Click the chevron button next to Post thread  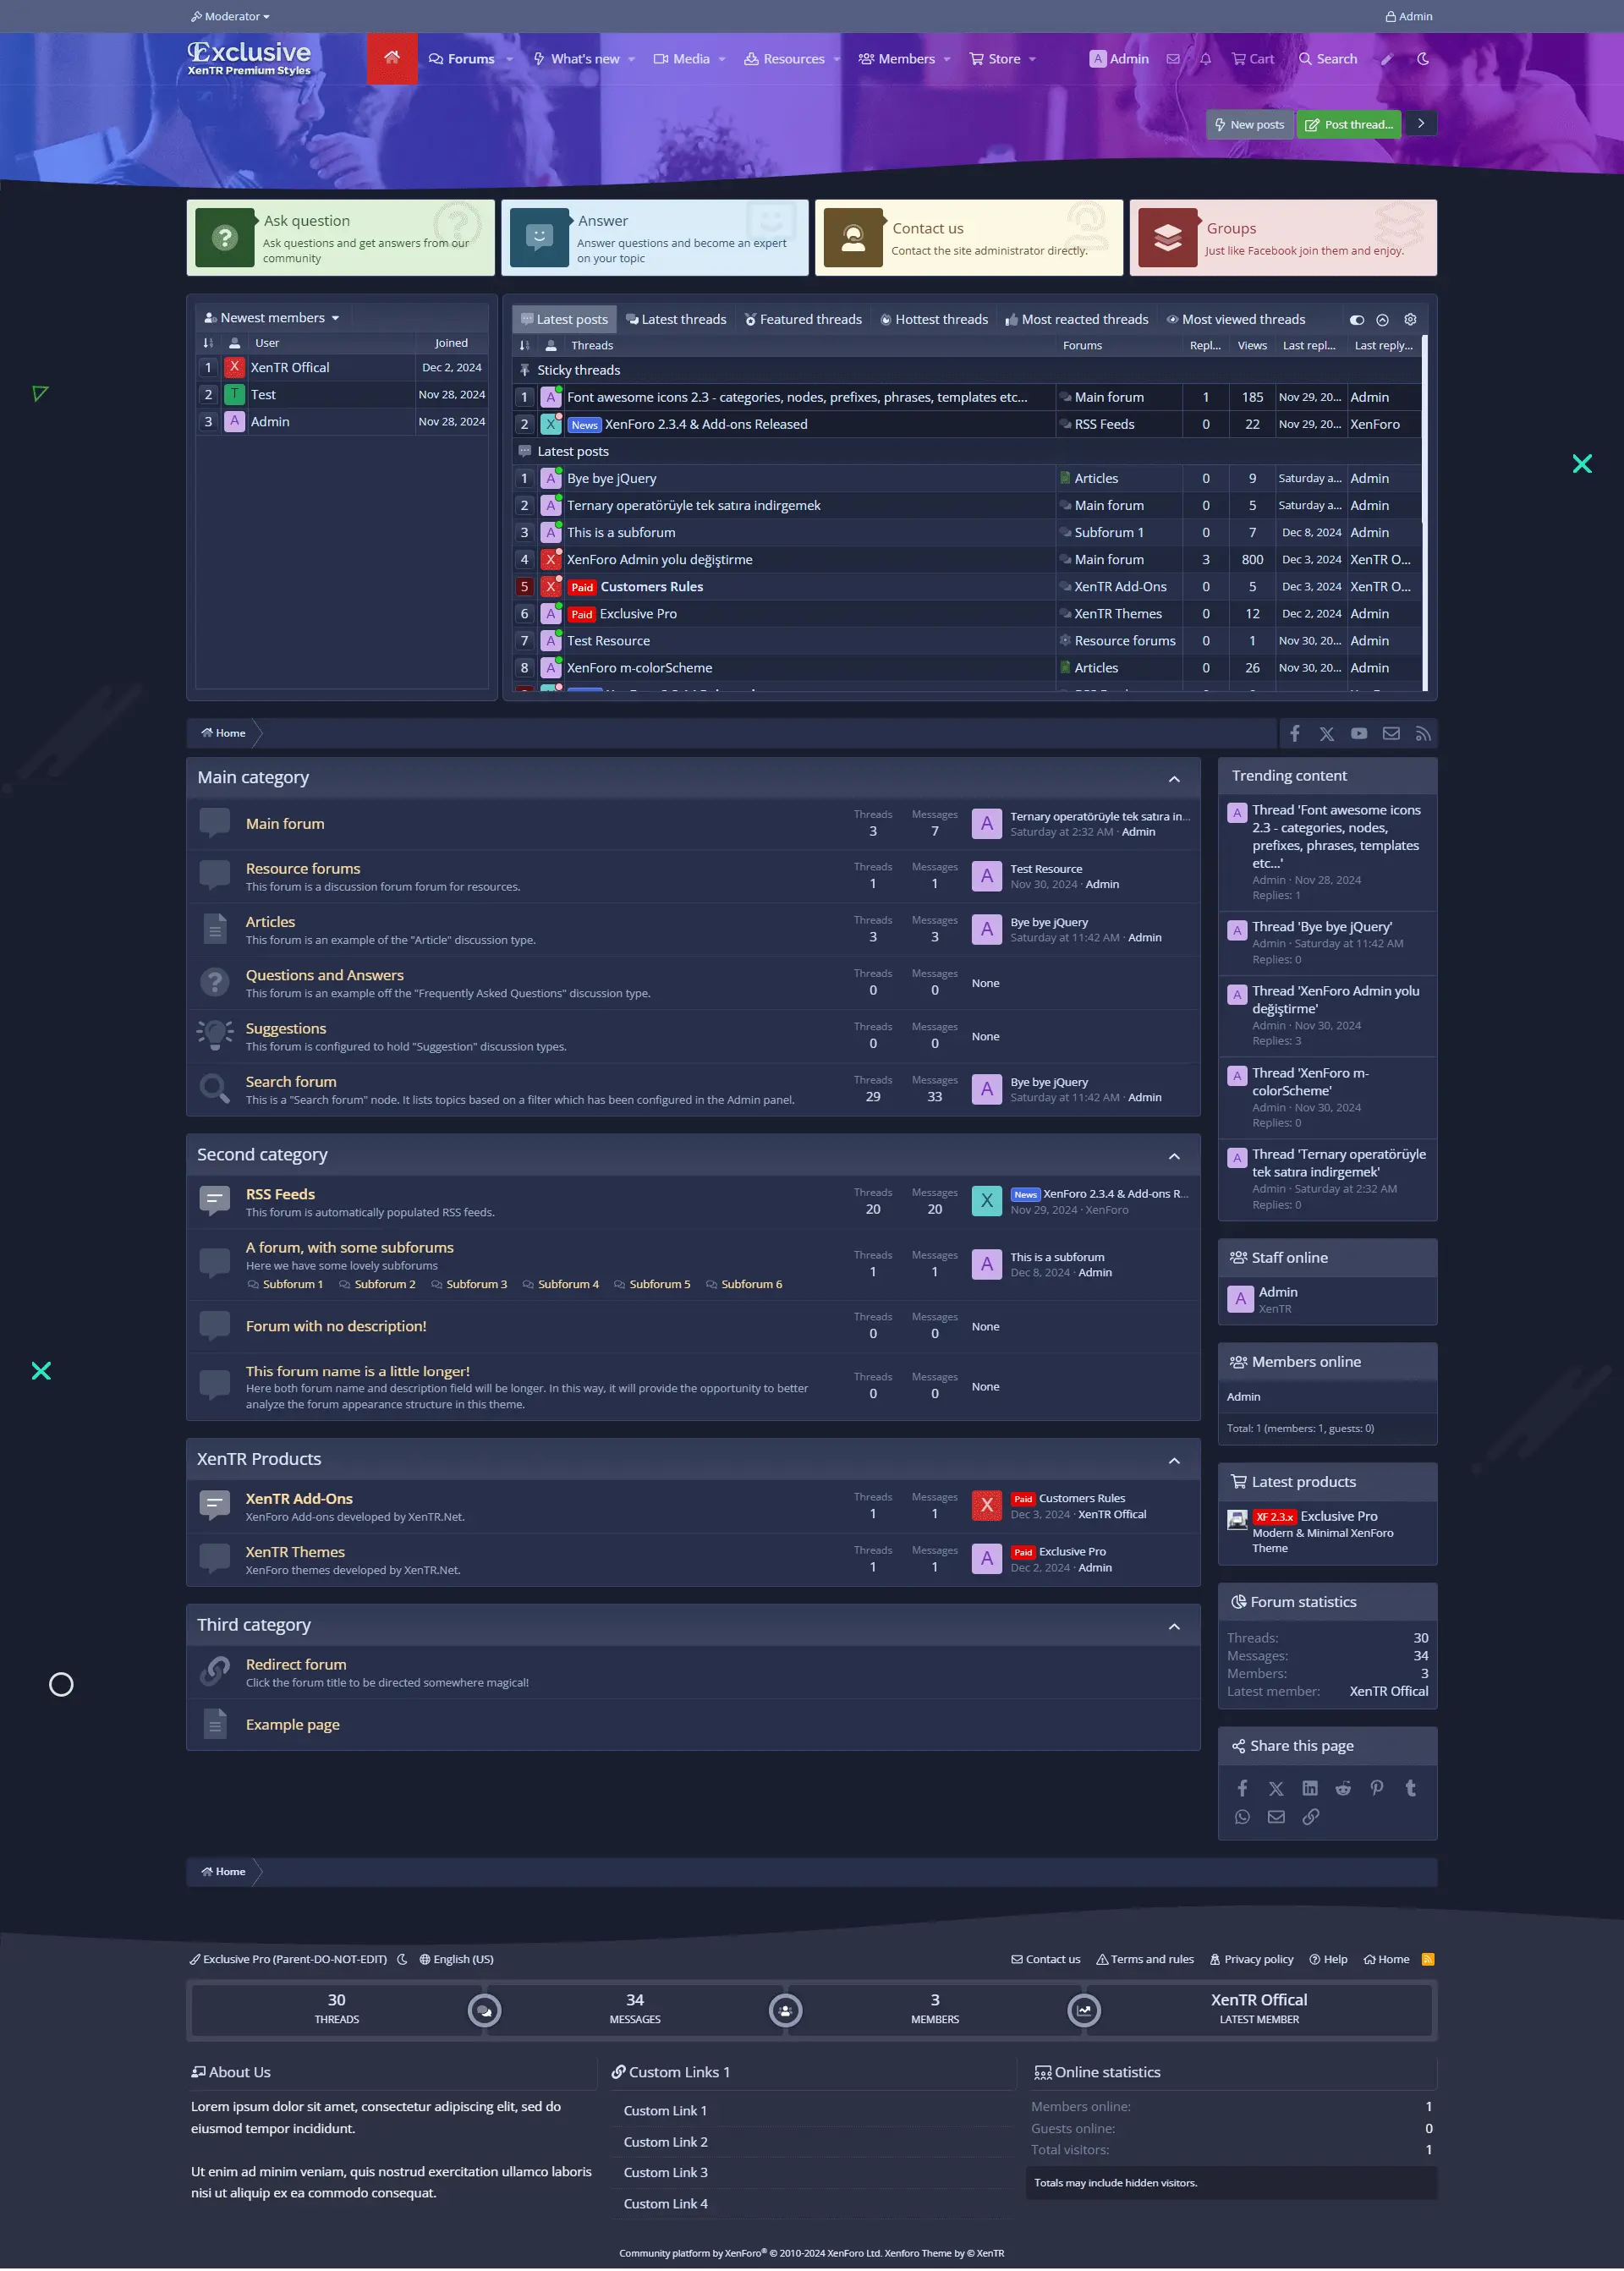coord(1420,123)
